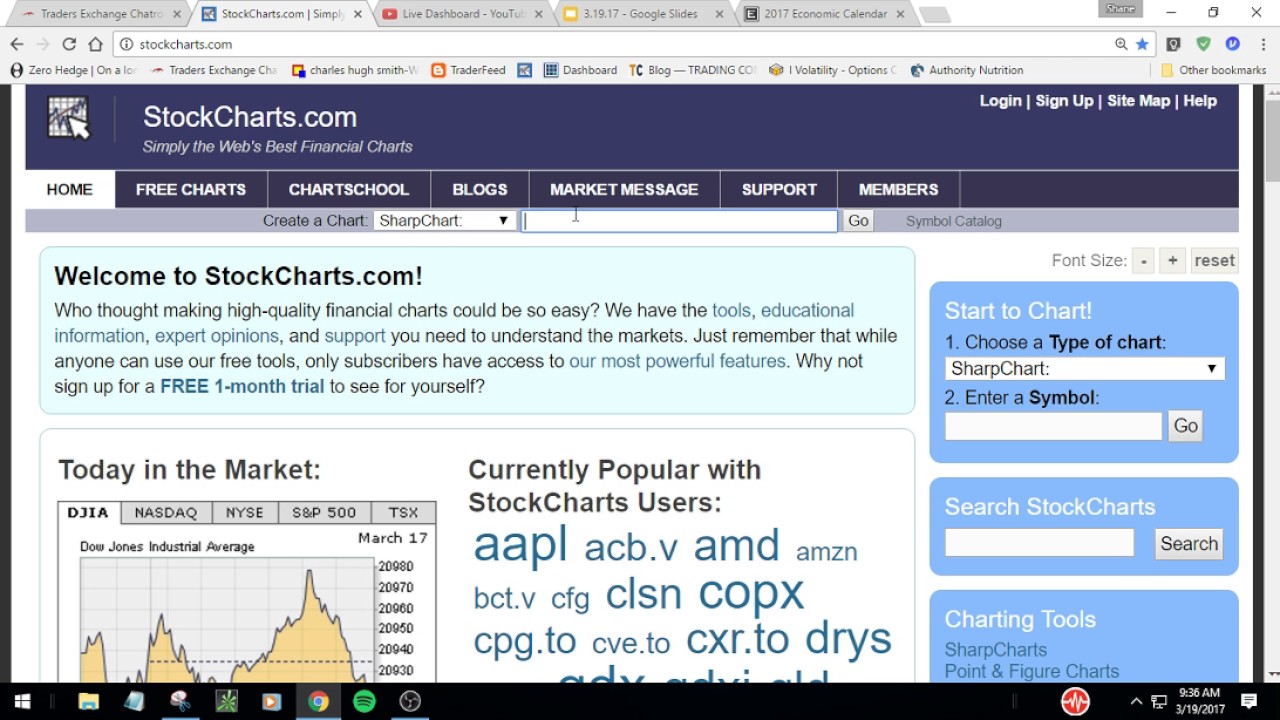This screenshot has height=720, width=1280.
Task: Select the TSX market tab
Action: pos(403,512)
